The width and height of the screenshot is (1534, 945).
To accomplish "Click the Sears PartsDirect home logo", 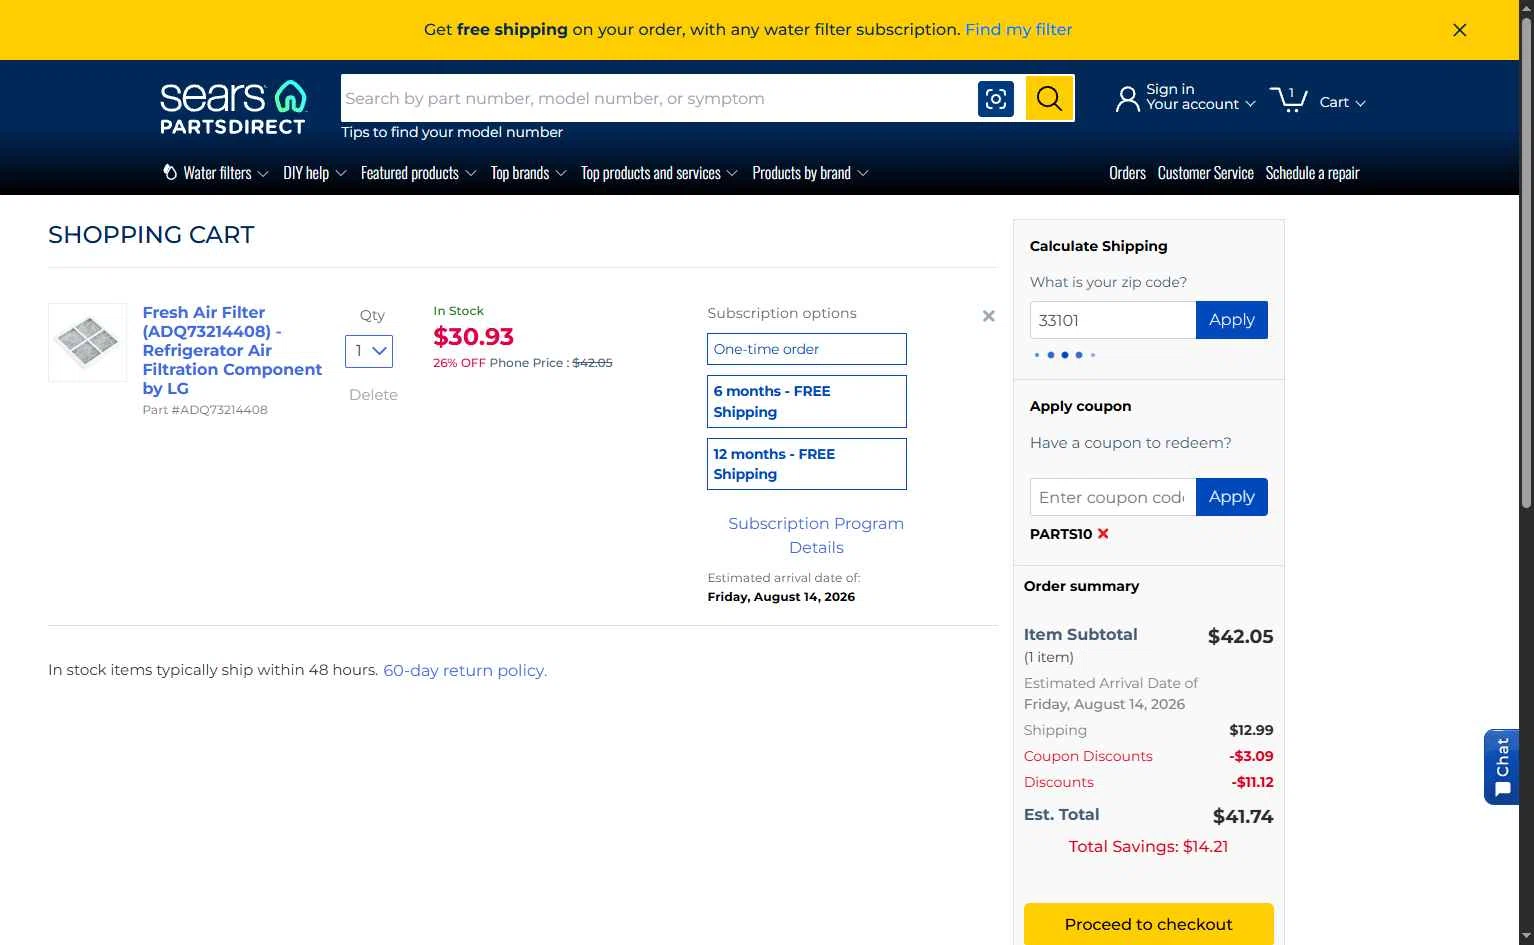I will click(233, 107).
